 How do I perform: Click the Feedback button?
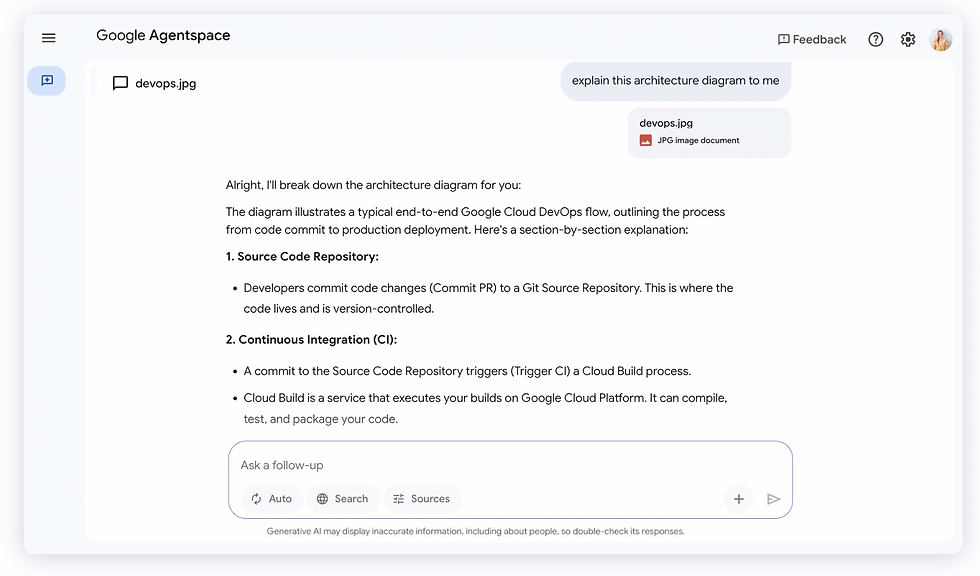coord(812,39)
